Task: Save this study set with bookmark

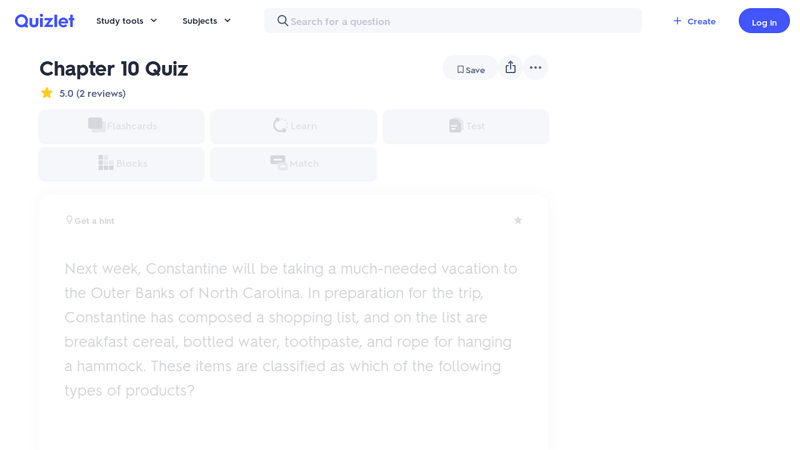Action: click(x=470, y=69)
